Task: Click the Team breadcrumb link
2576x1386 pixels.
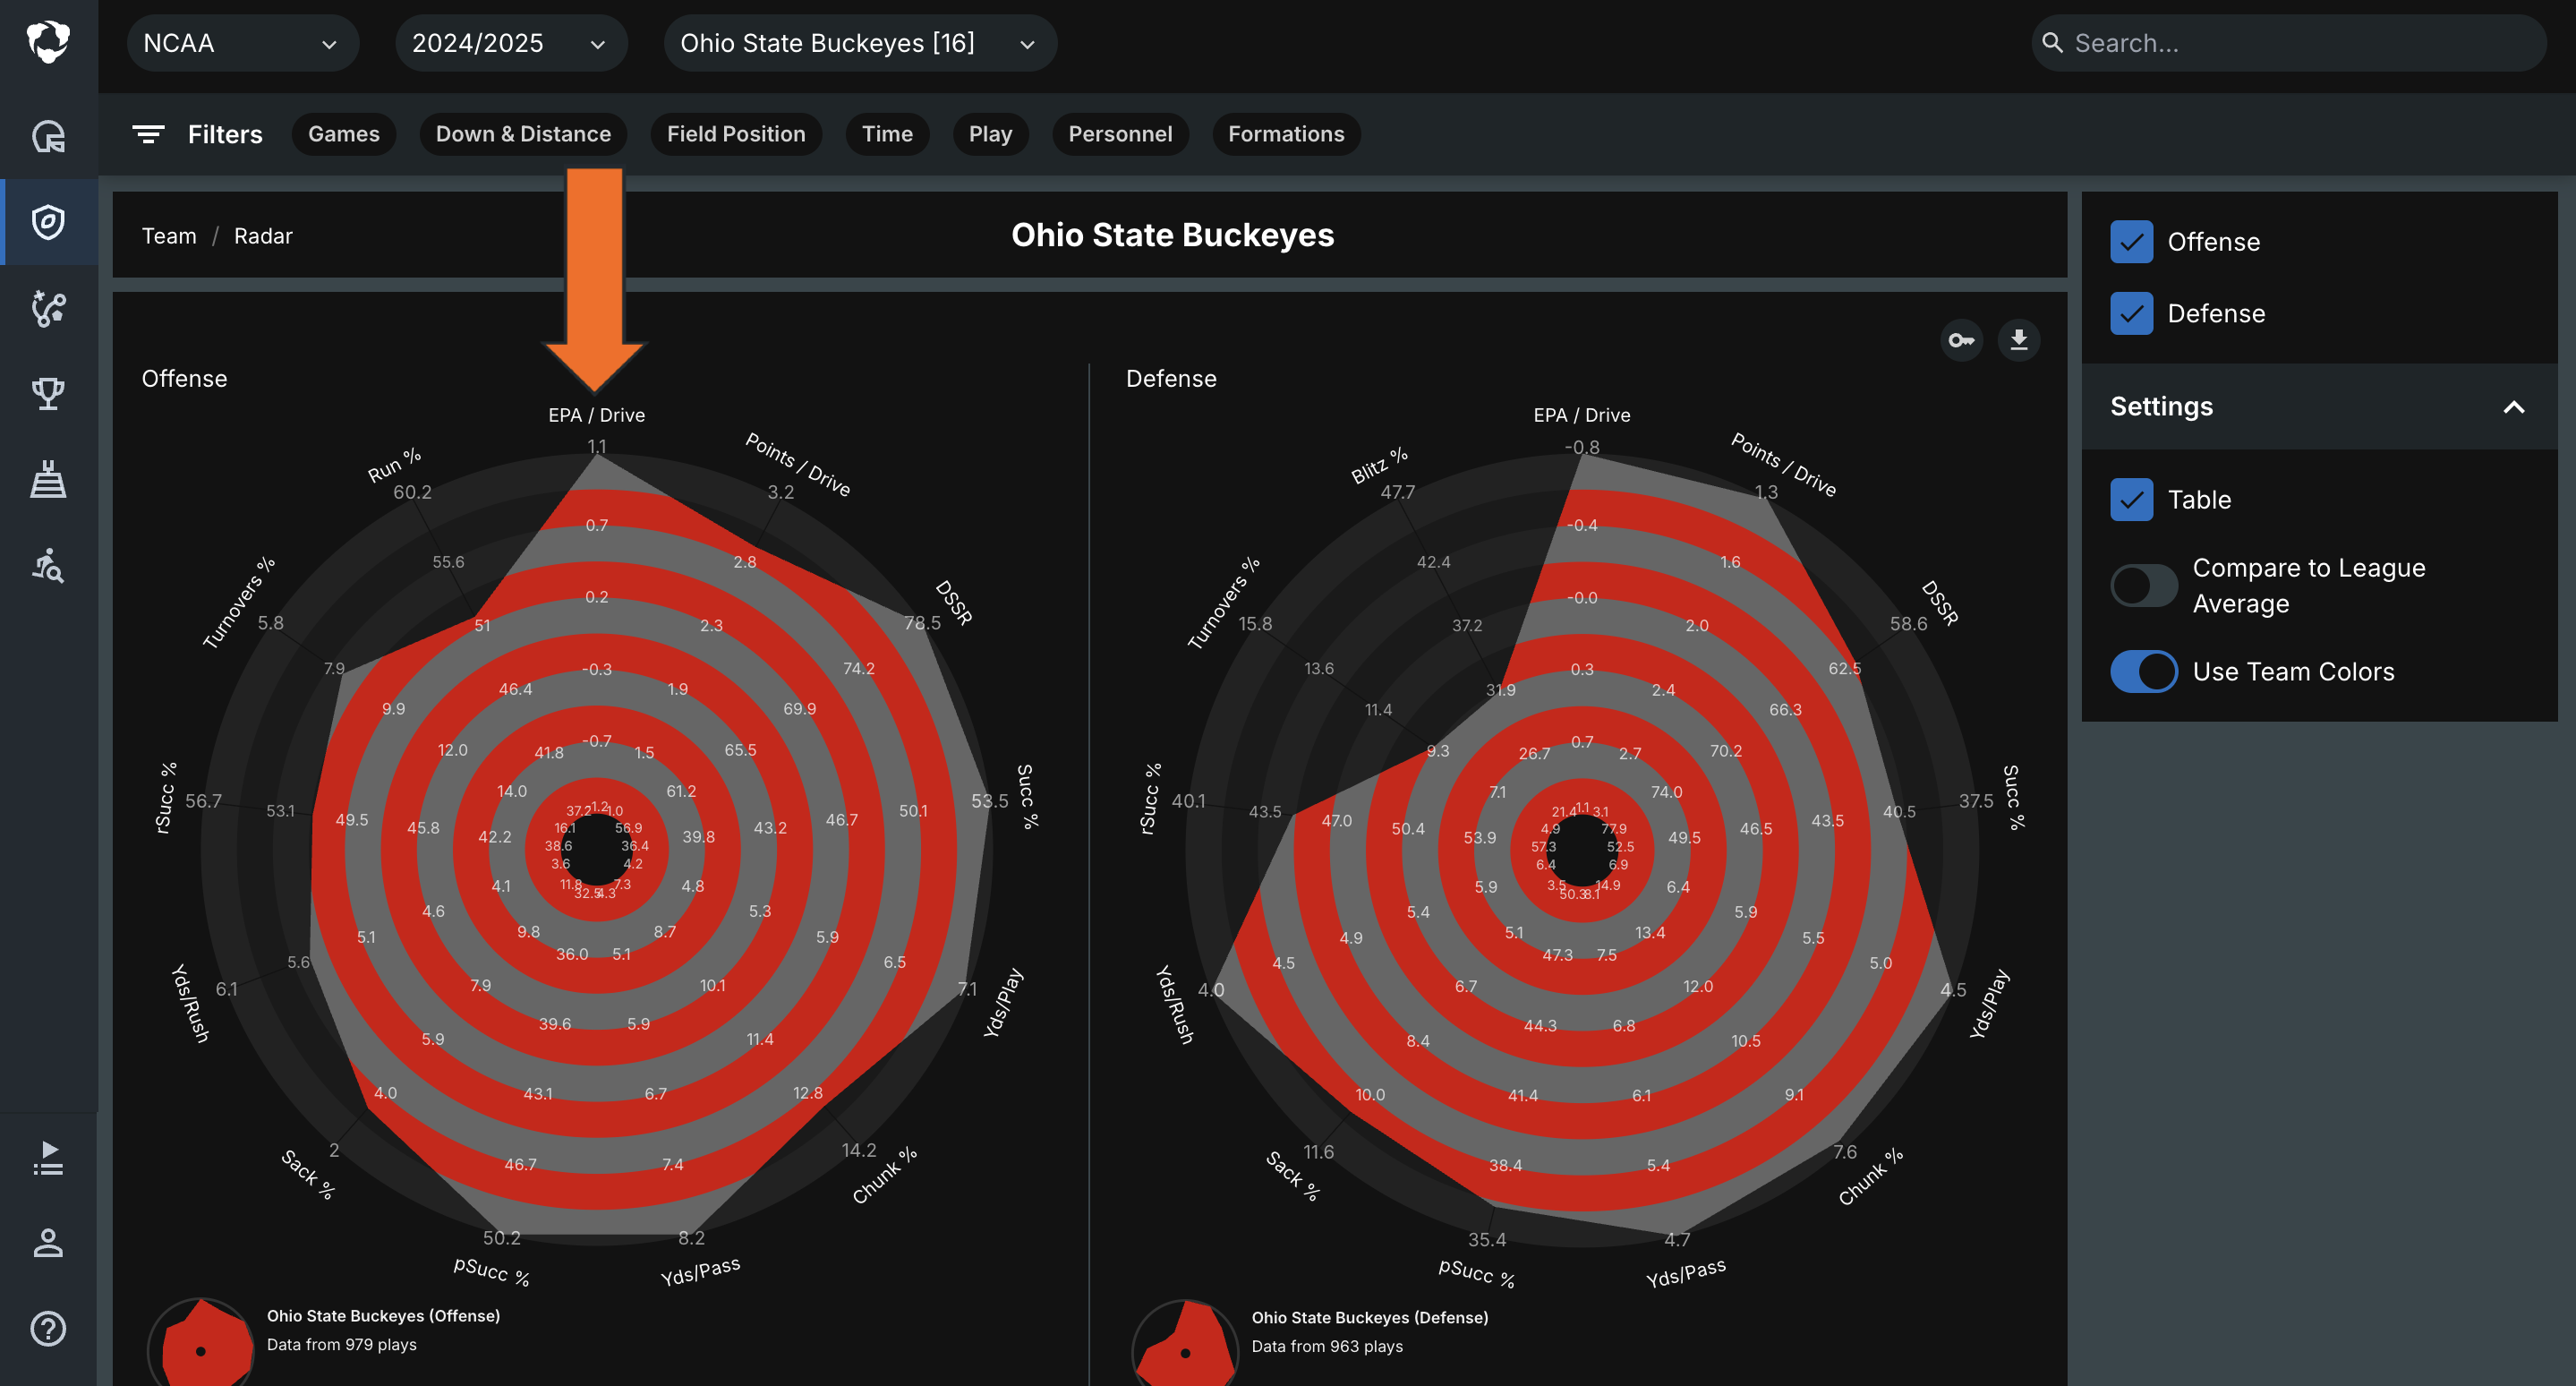Action: [169, 236]
